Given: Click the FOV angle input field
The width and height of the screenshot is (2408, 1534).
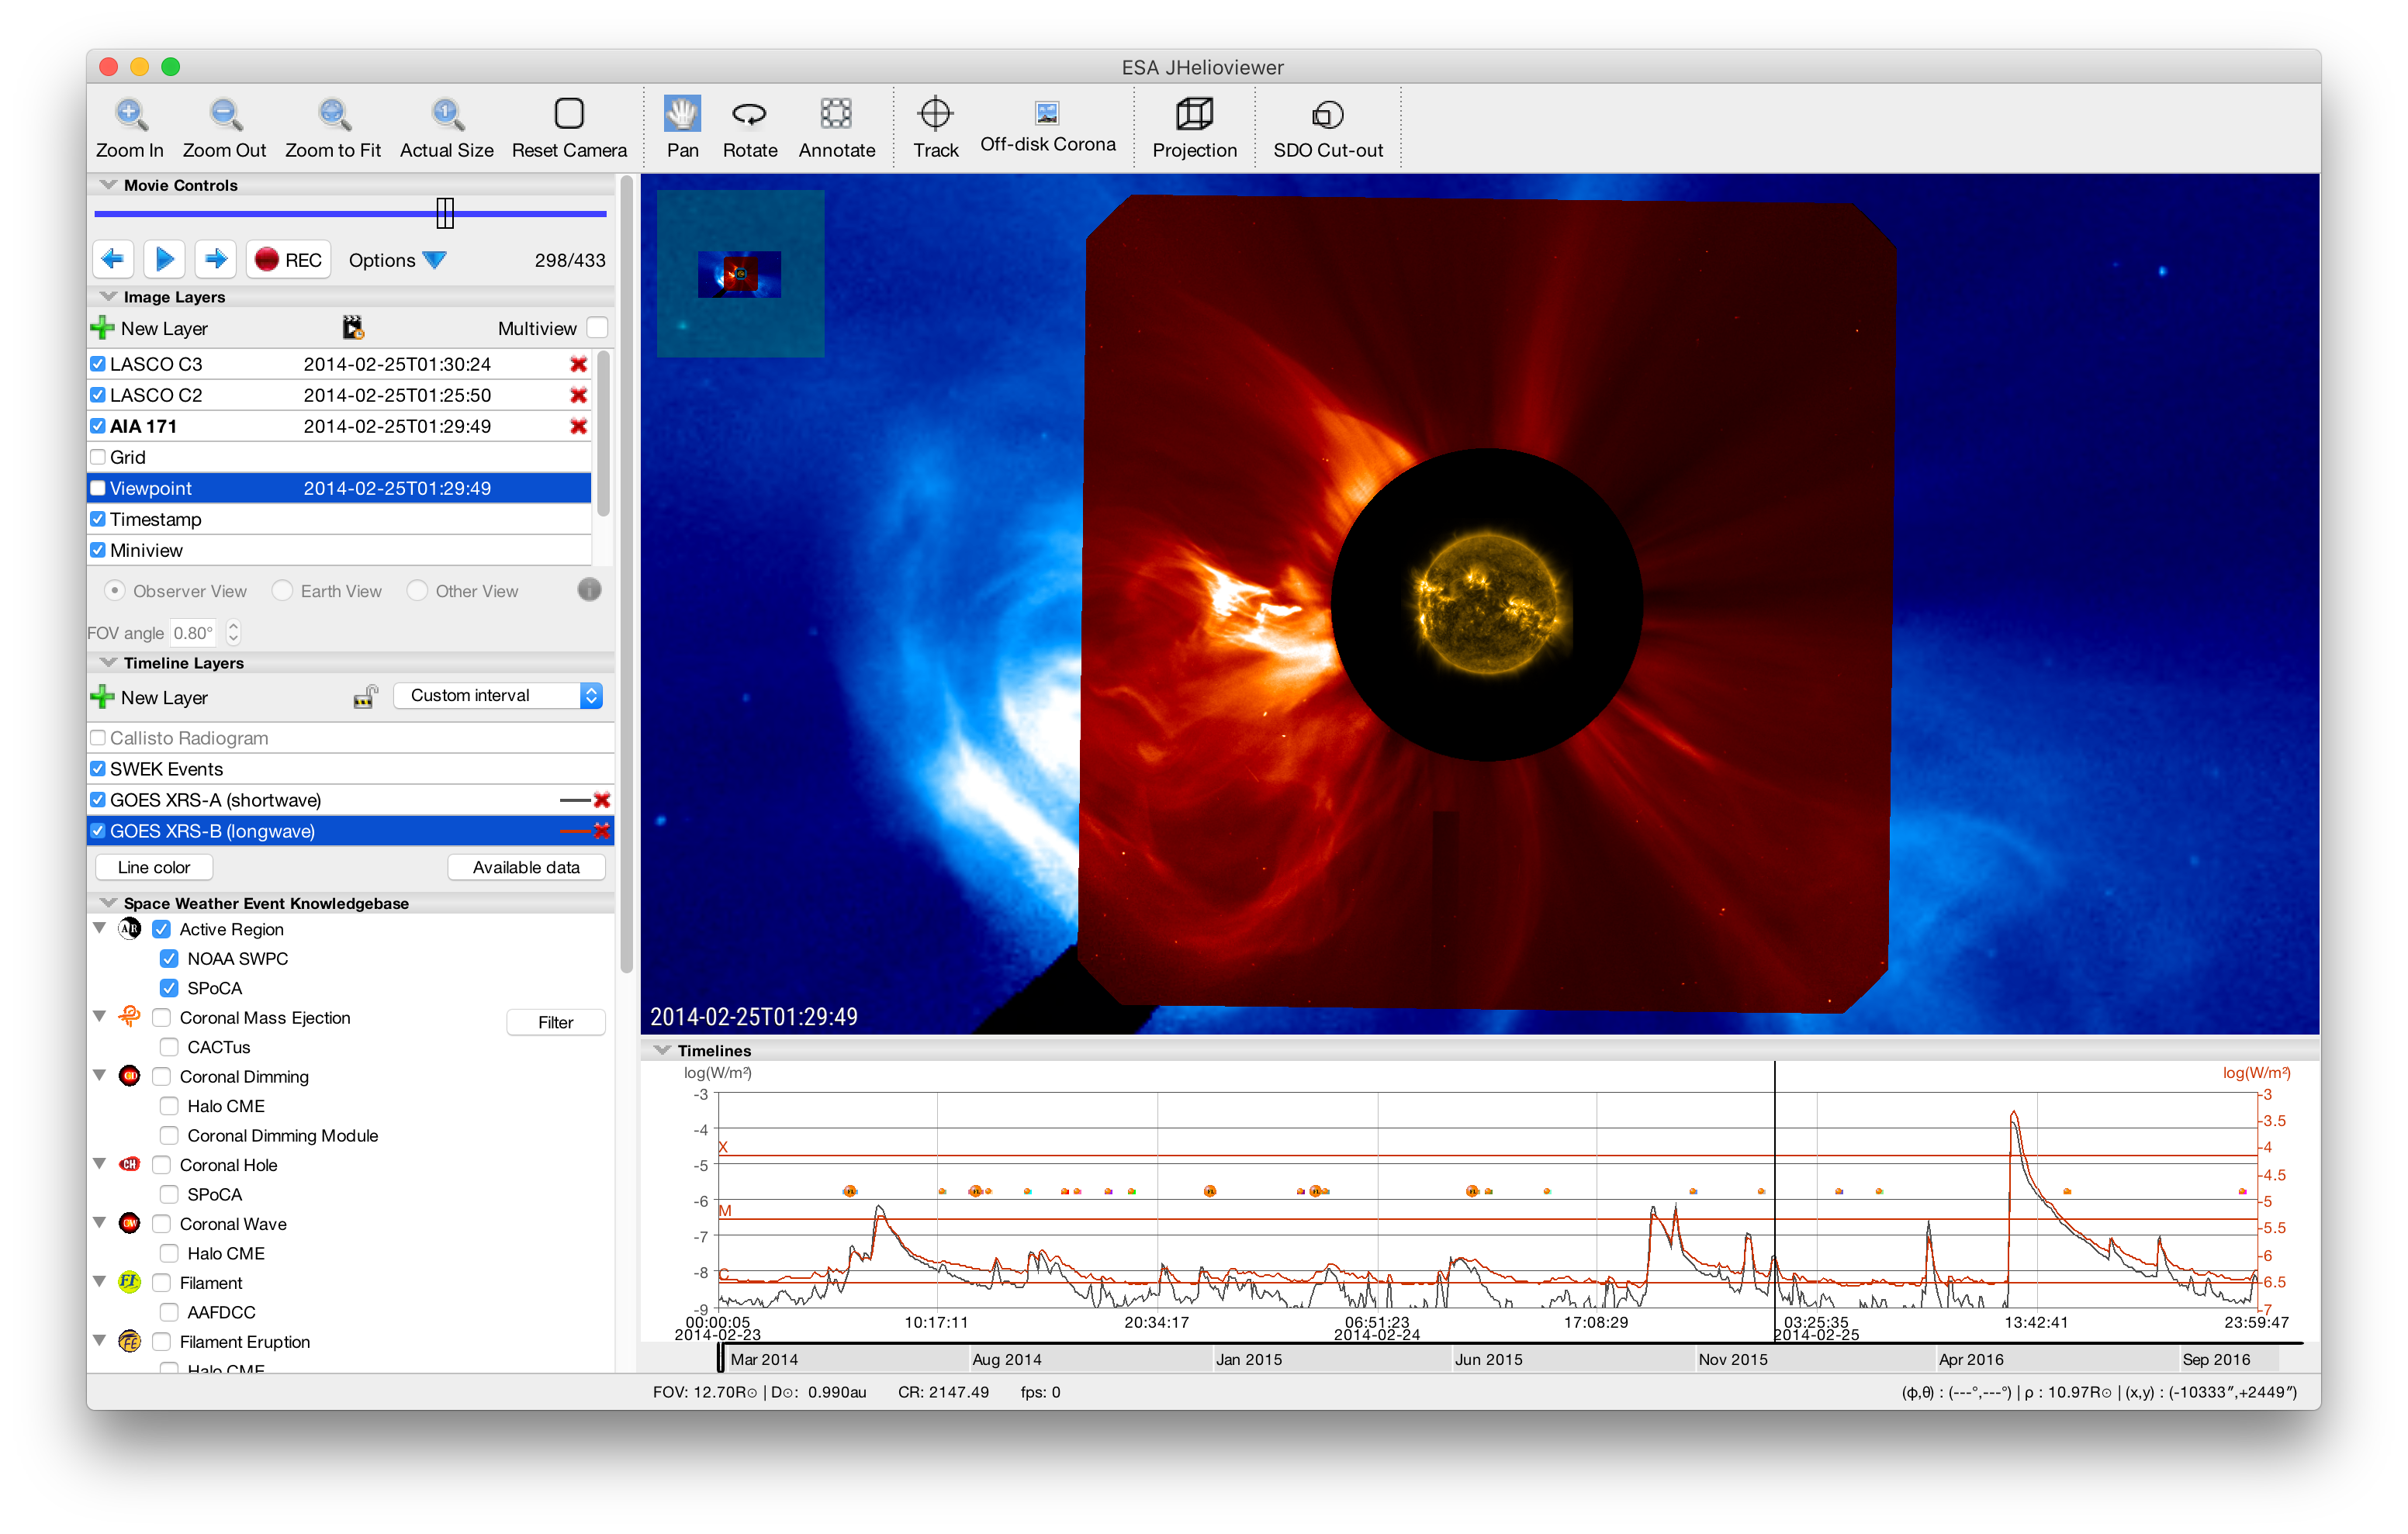Looking at the screenshot, I should [194, 633].
